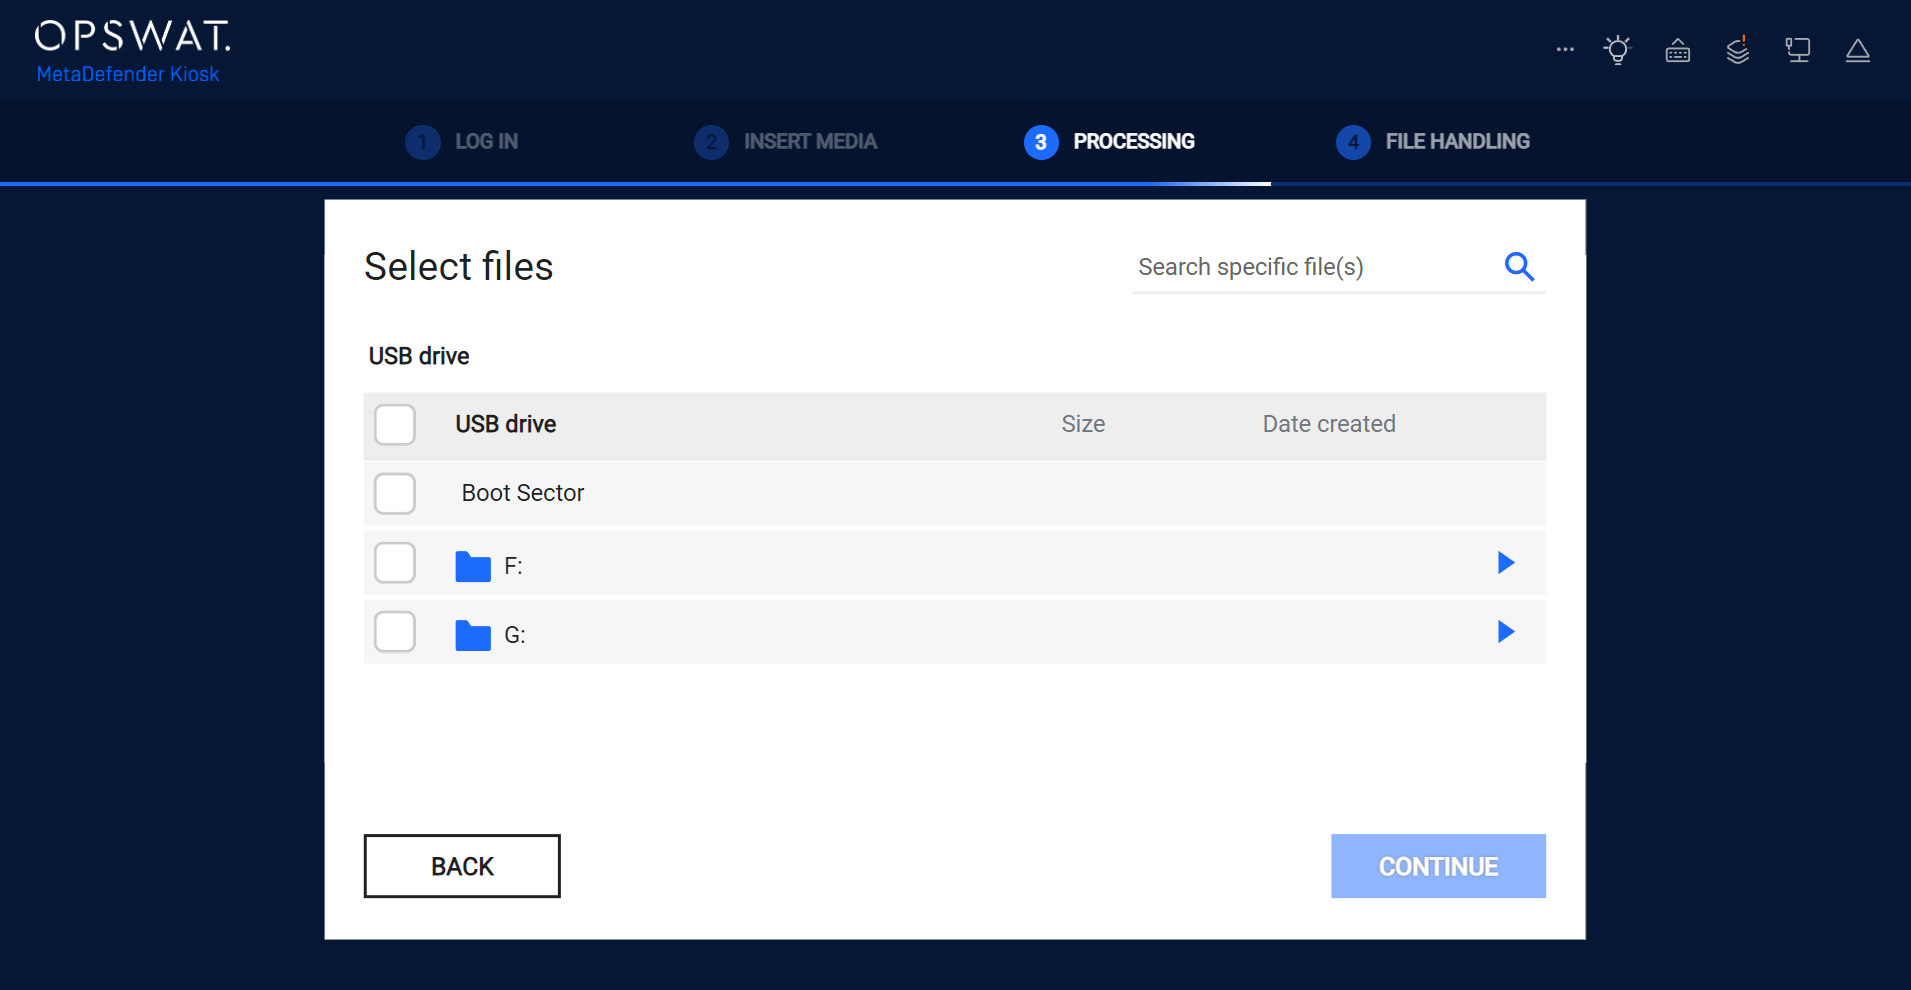Screen dimensions: 1911x990
Task: Open the G: folder row
Action: tap(514, 635)
